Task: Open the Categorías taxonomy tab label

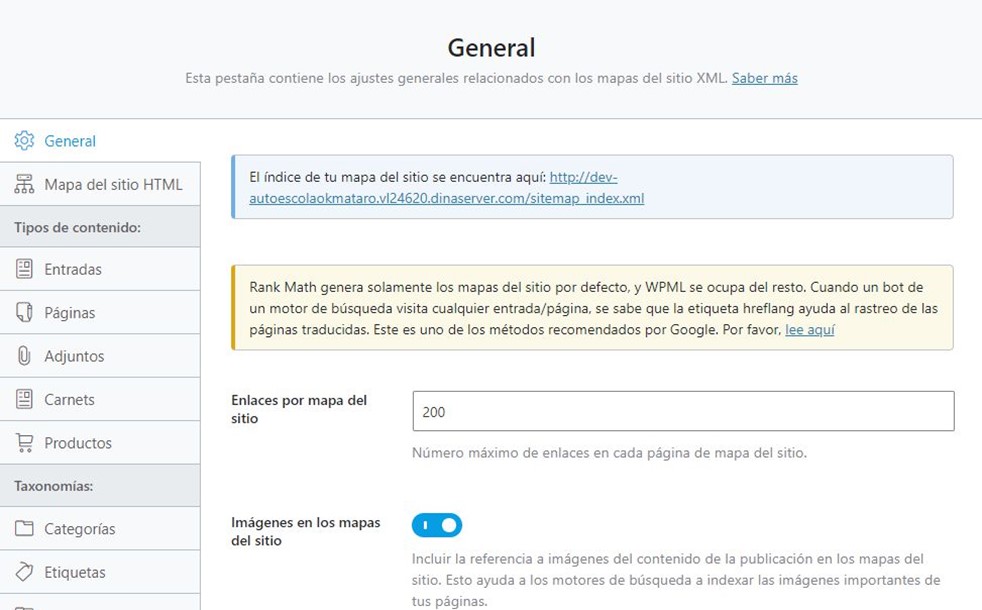Action: click(x=80, y=529)
